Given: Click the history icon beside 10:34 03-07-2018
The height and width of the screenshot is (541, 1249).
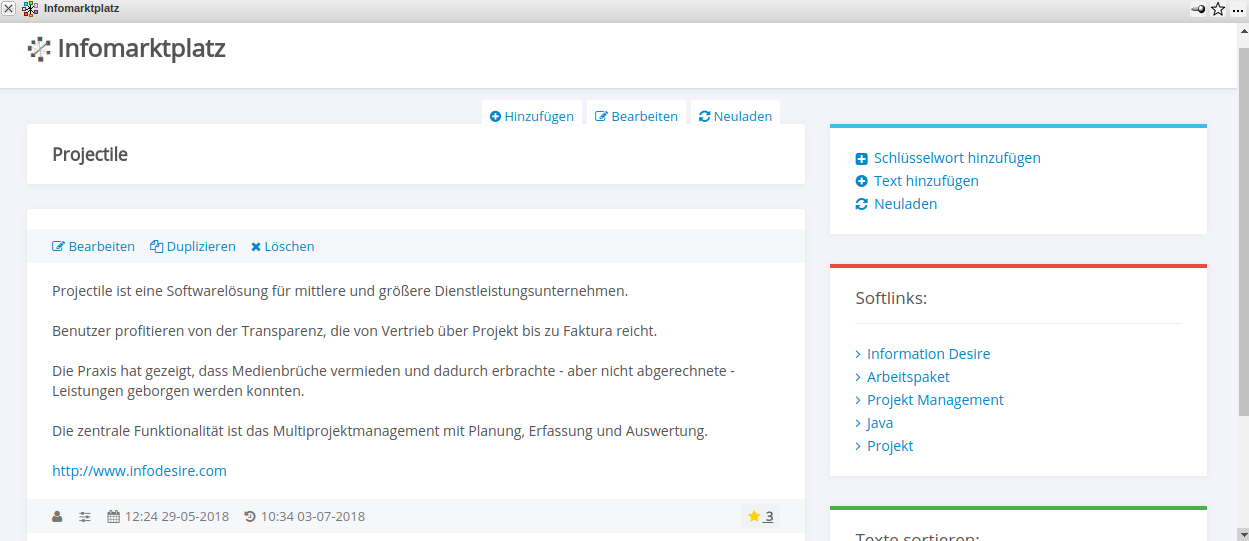Looking at the screenshot, I should coord(250,517).
